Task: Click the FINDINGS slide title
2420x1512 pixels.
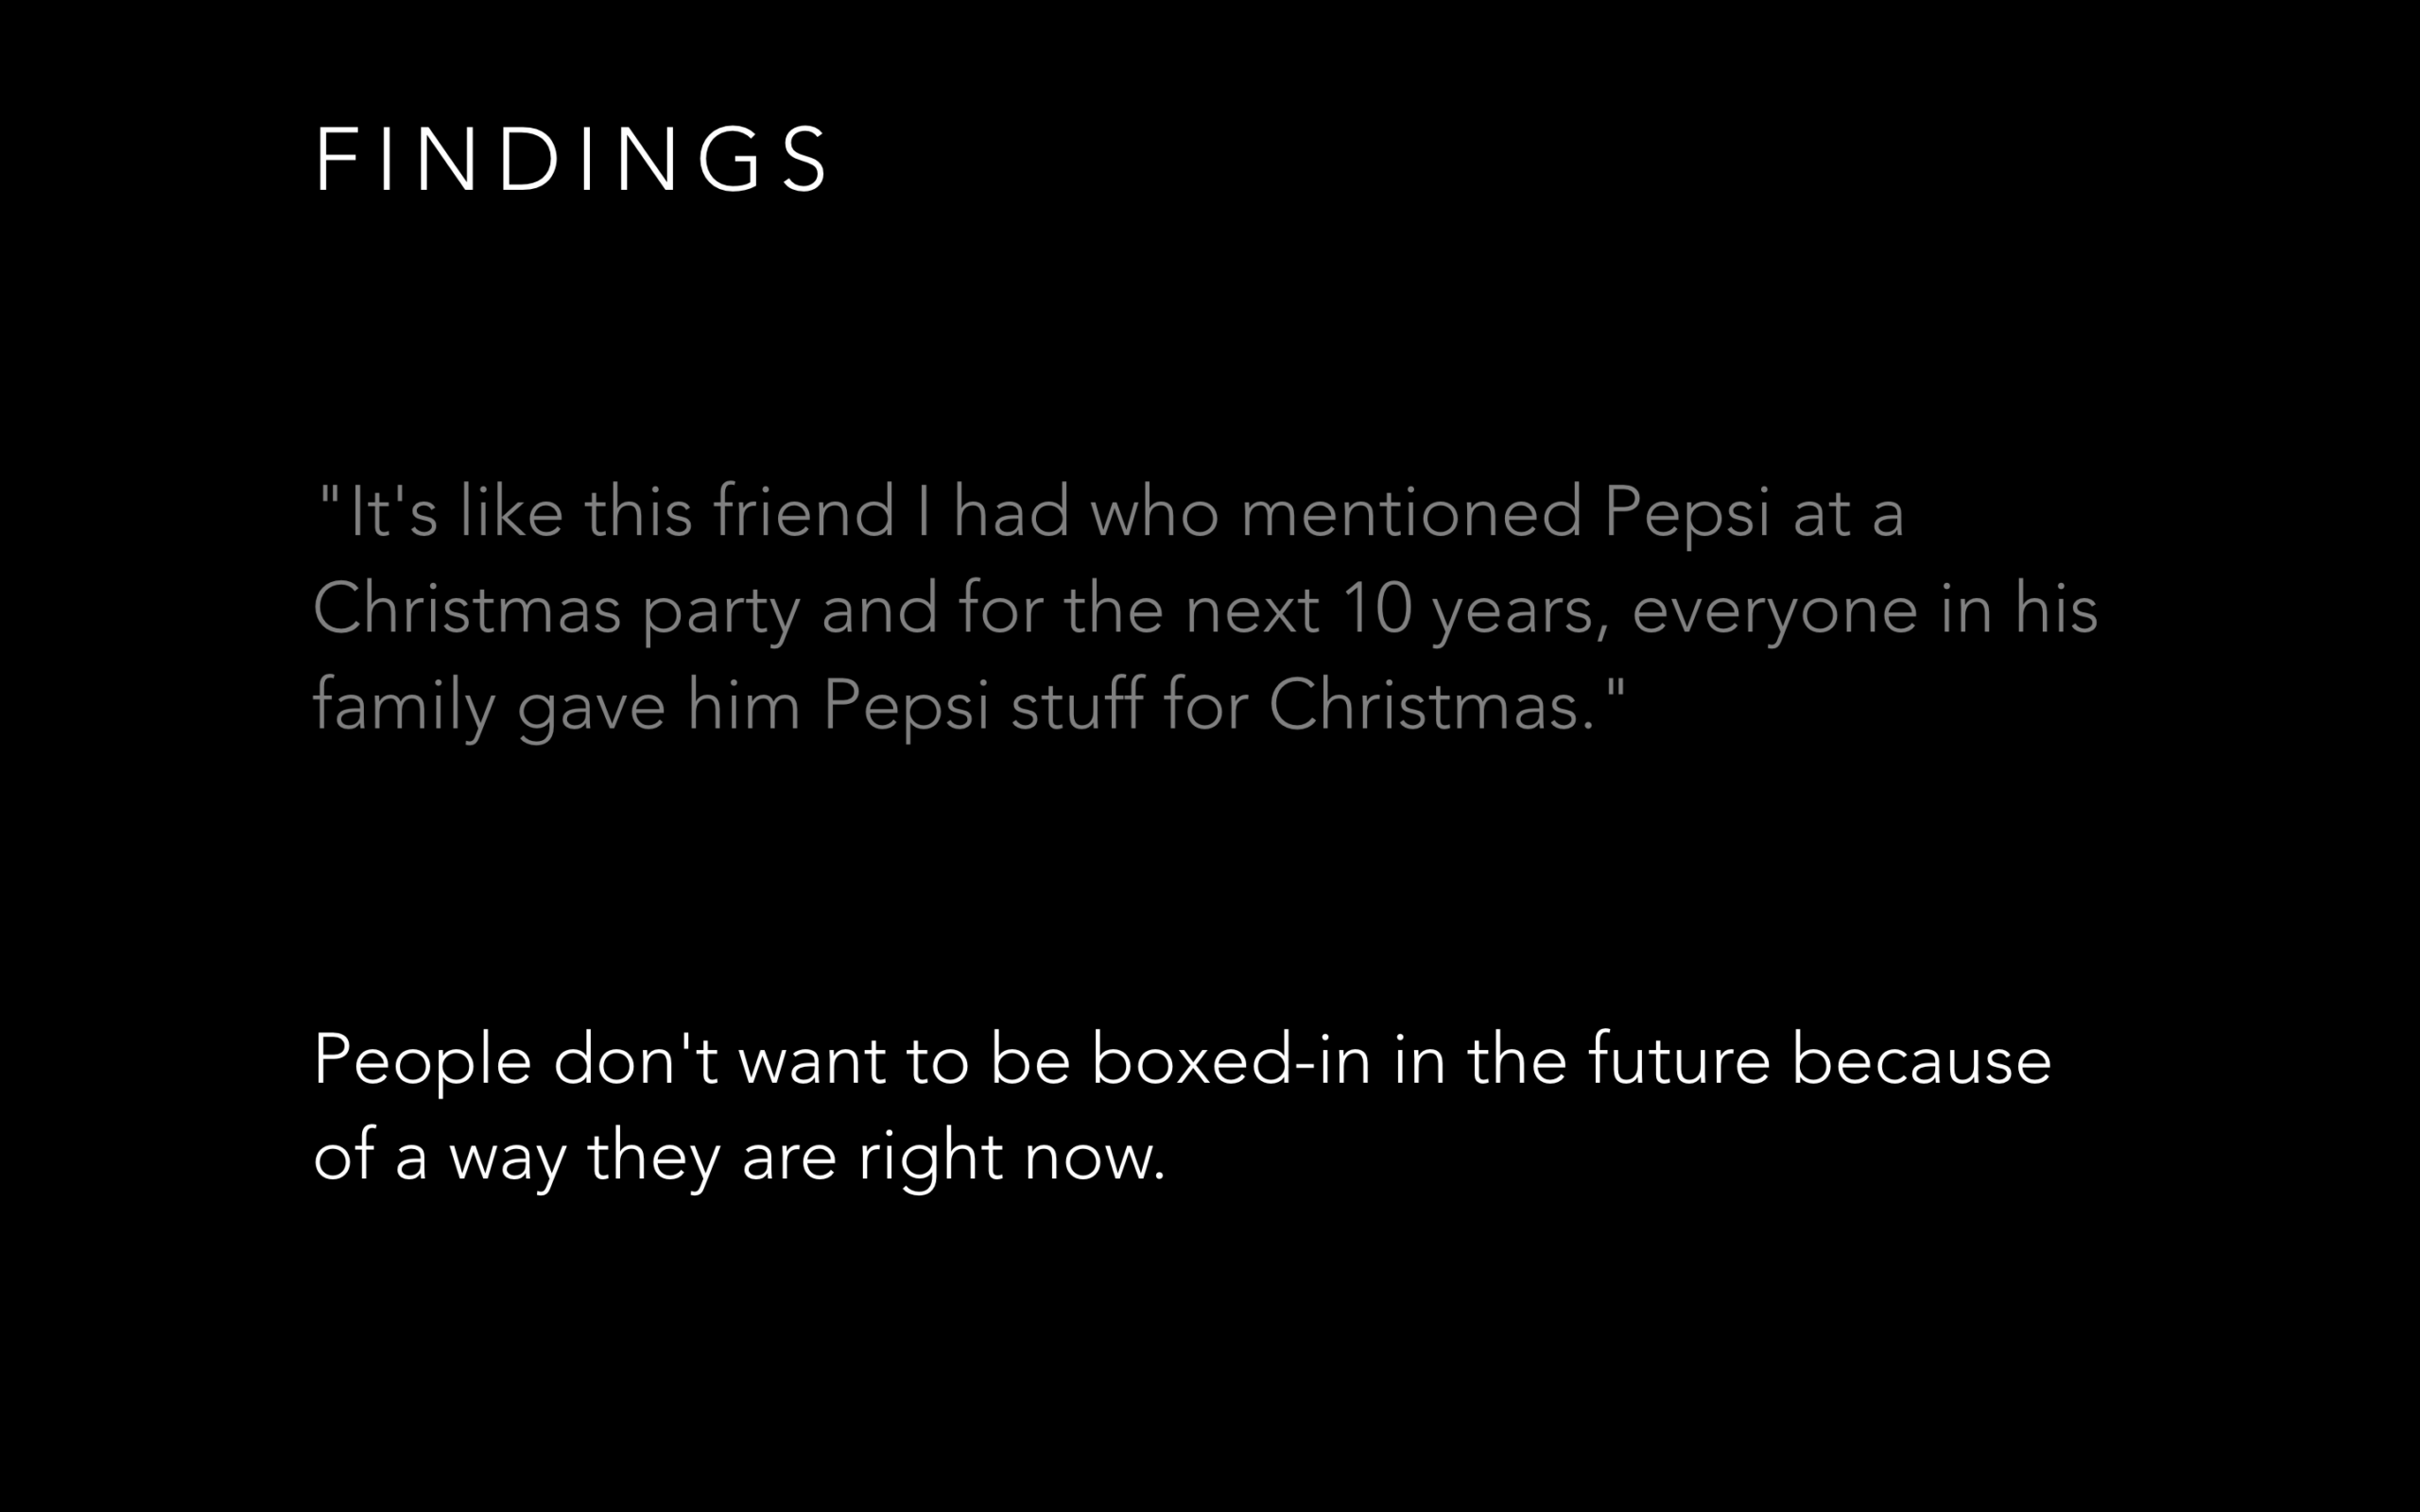Action: (x=571, y=158)
